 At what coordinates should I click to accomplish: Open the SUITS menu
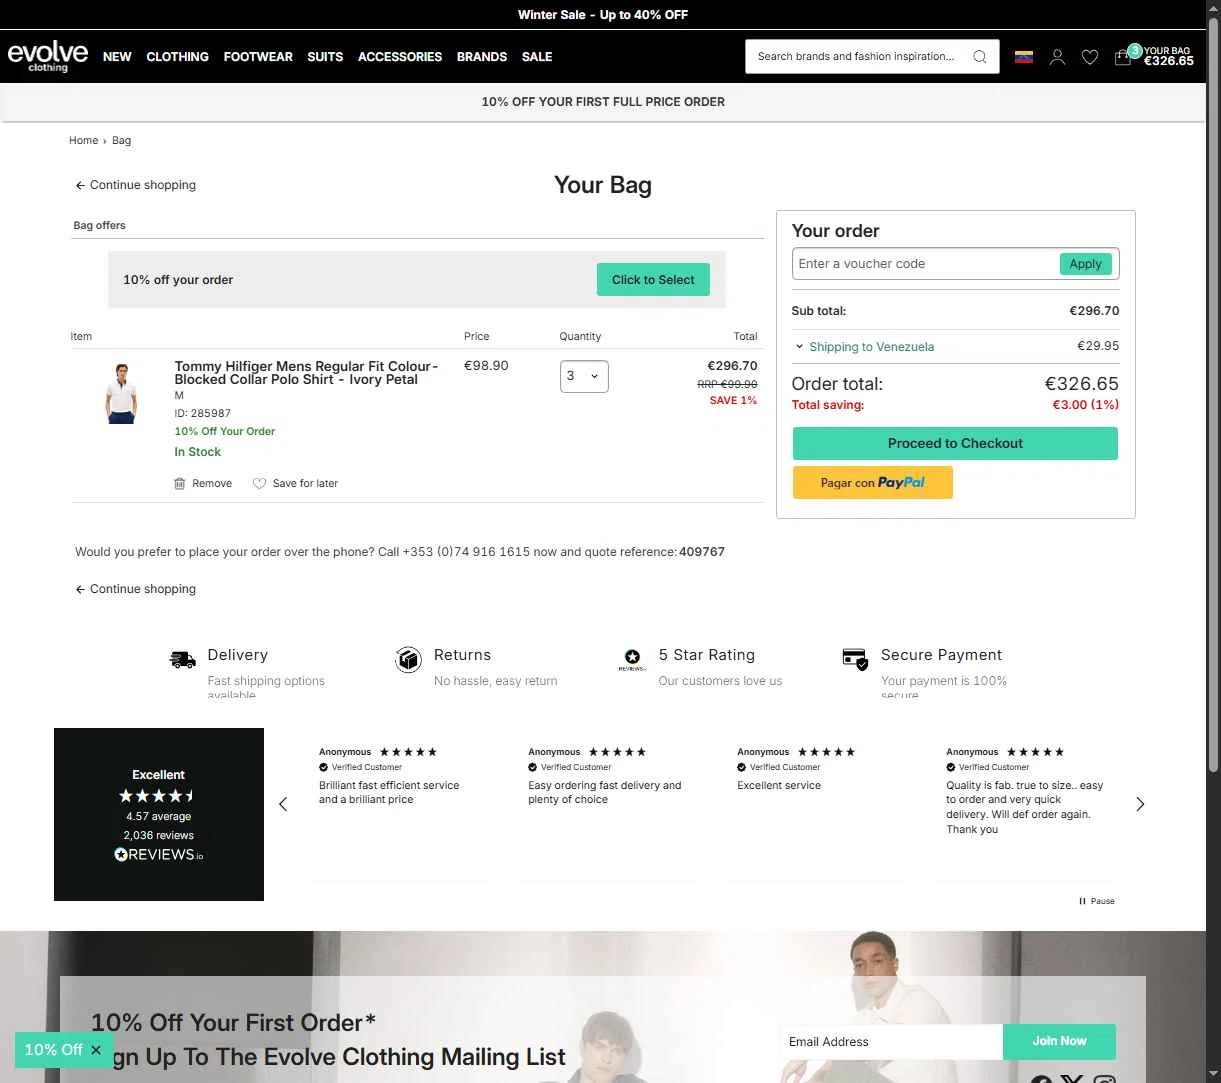325,57
